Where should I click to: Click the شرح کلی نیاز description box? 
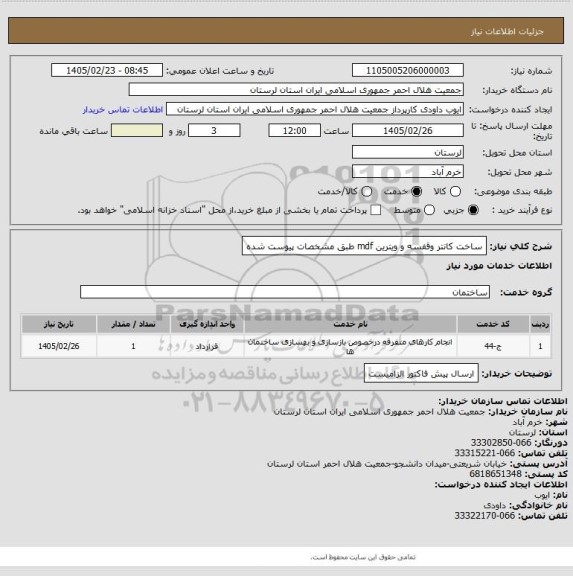[x=364, y=246]
